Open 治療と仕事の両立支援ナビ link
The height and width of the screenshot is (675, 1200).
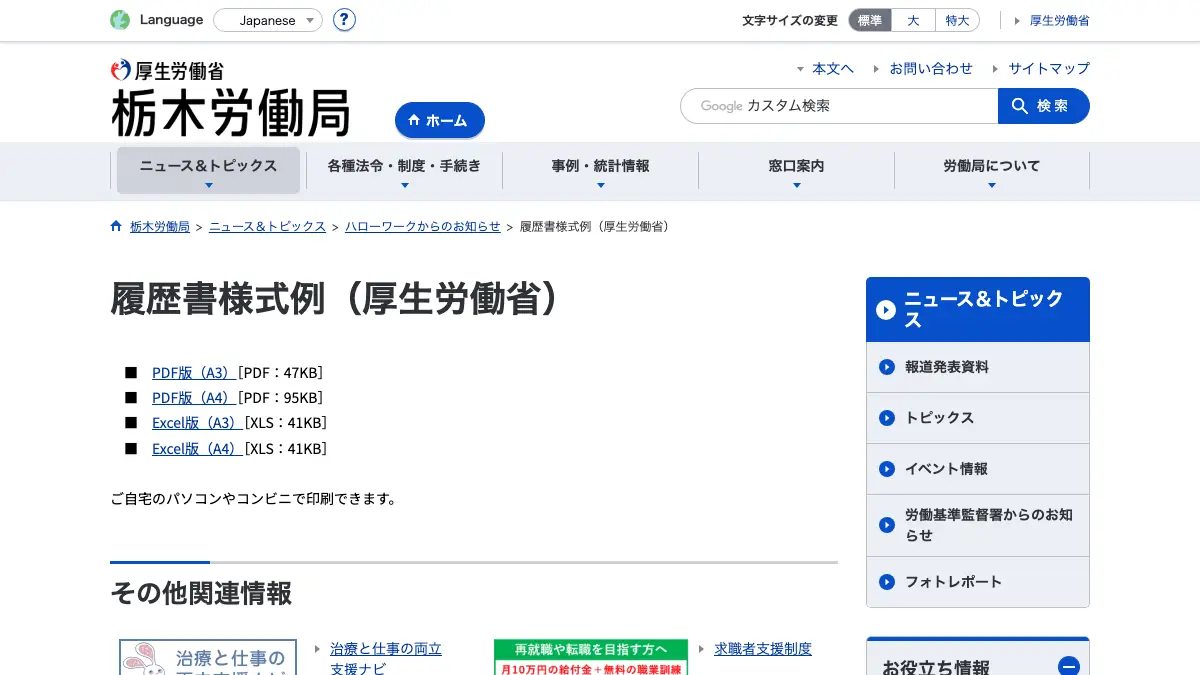pos(386,658)
